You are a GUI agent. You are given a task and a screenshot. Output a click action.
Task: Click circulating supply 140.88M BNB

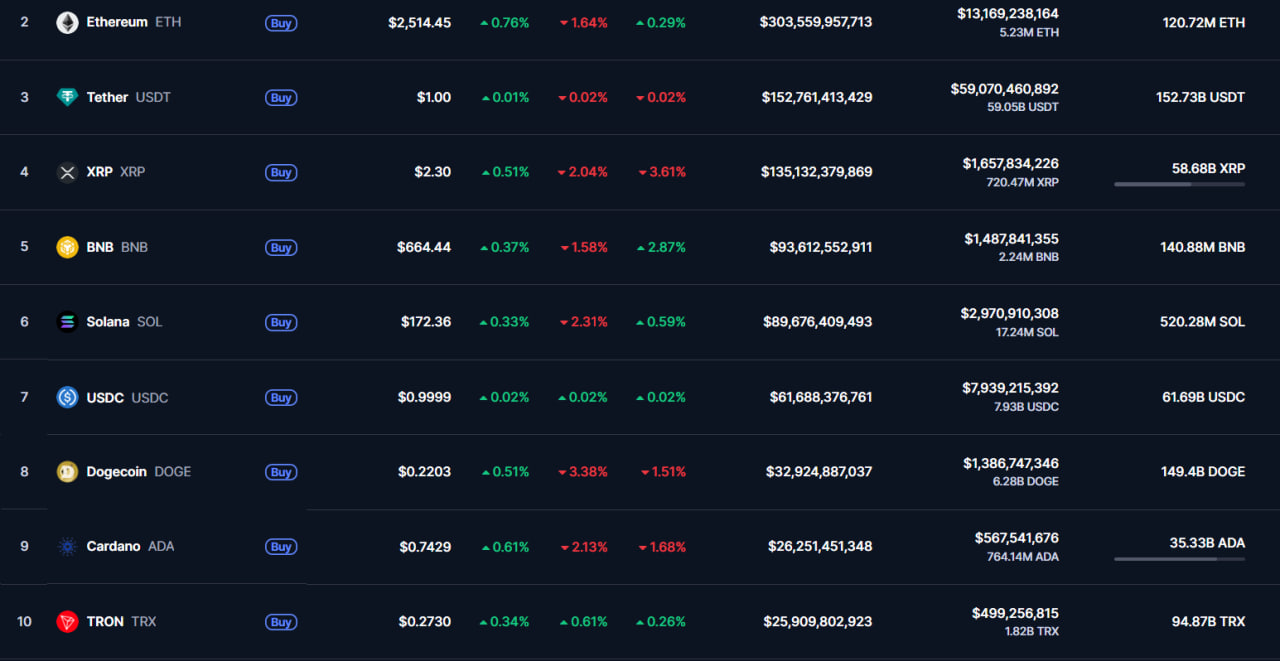tap(1203, 247)
